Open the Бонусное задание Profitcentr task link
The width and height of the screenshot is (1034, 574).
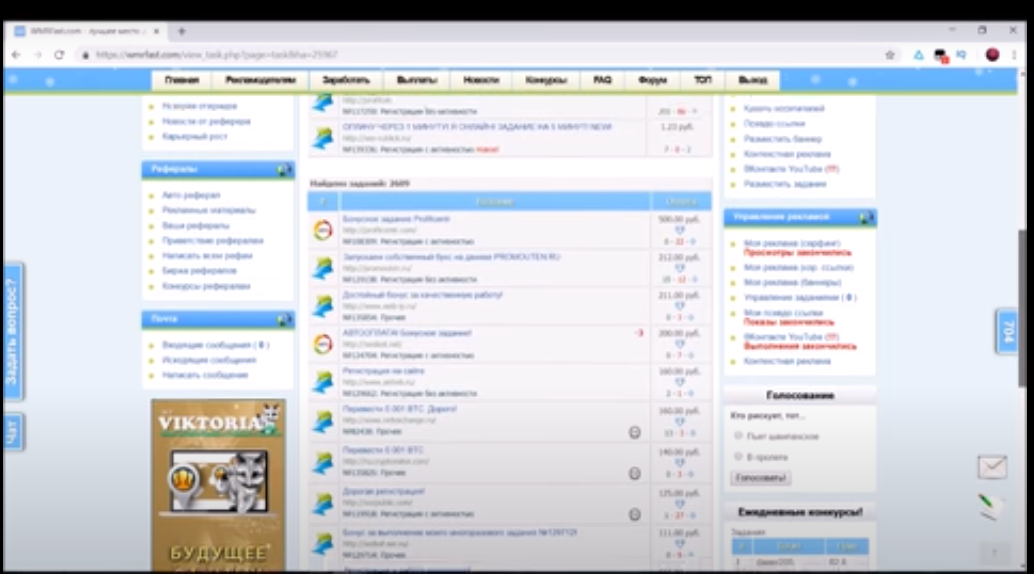(x=396, y=219)
